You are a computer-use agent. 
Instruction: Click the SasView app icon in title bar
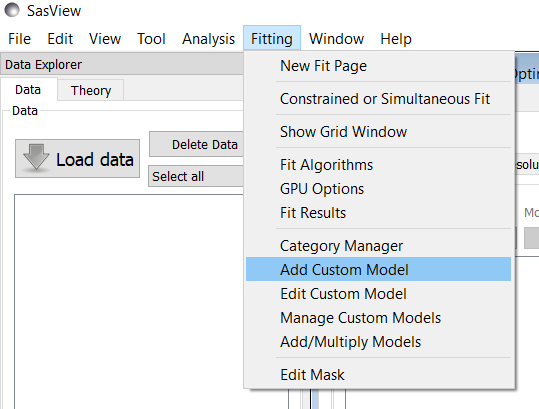pos(12,10)
